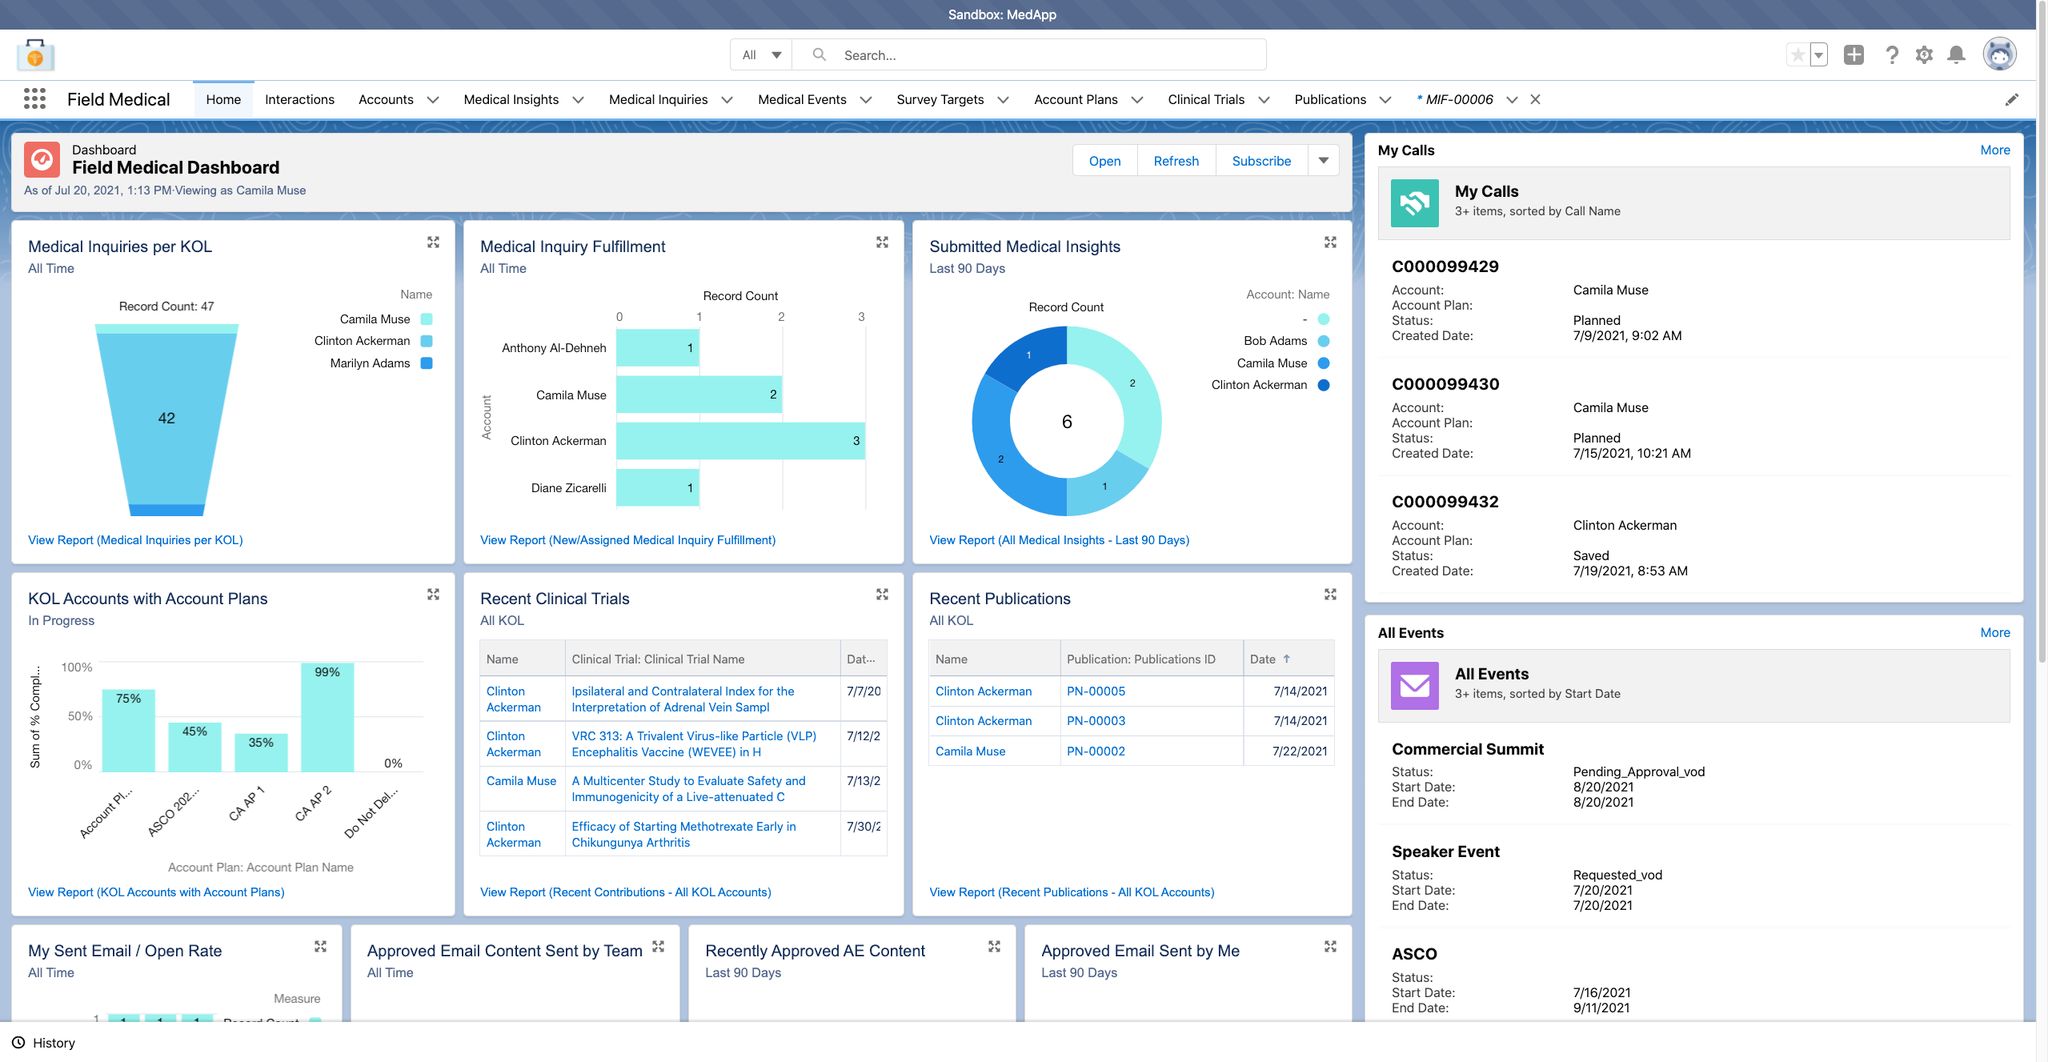Expand the Survey Targets tab chevron
This screenshot has height=1062, width=2048.
(x=1003, y=100)
